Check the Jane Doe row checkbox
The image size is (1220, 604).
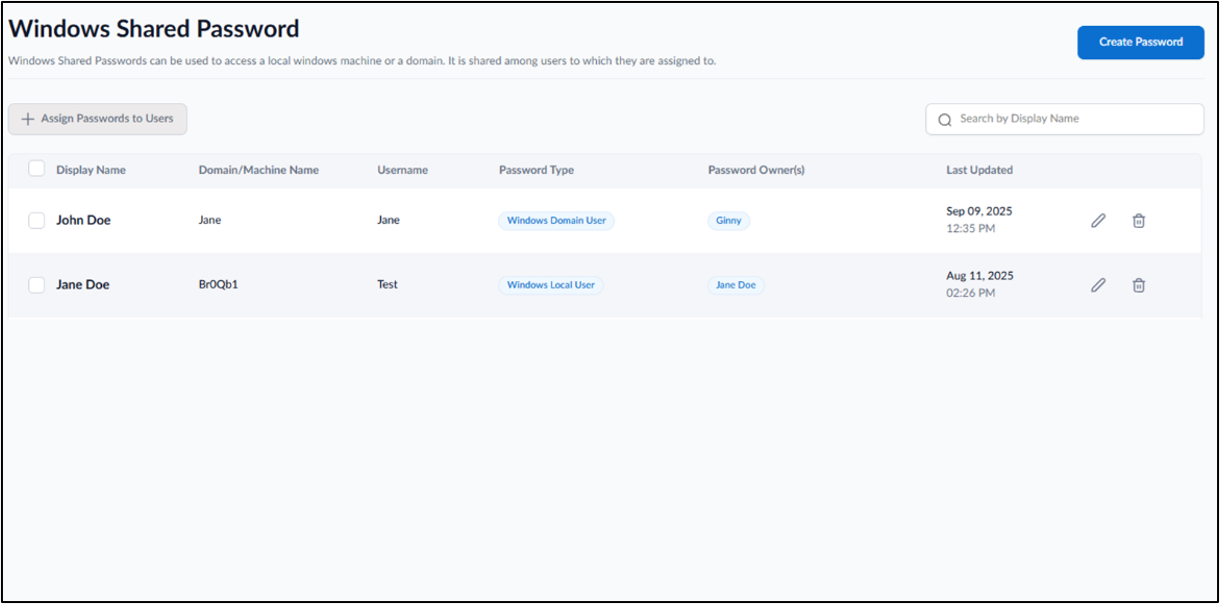37,285
